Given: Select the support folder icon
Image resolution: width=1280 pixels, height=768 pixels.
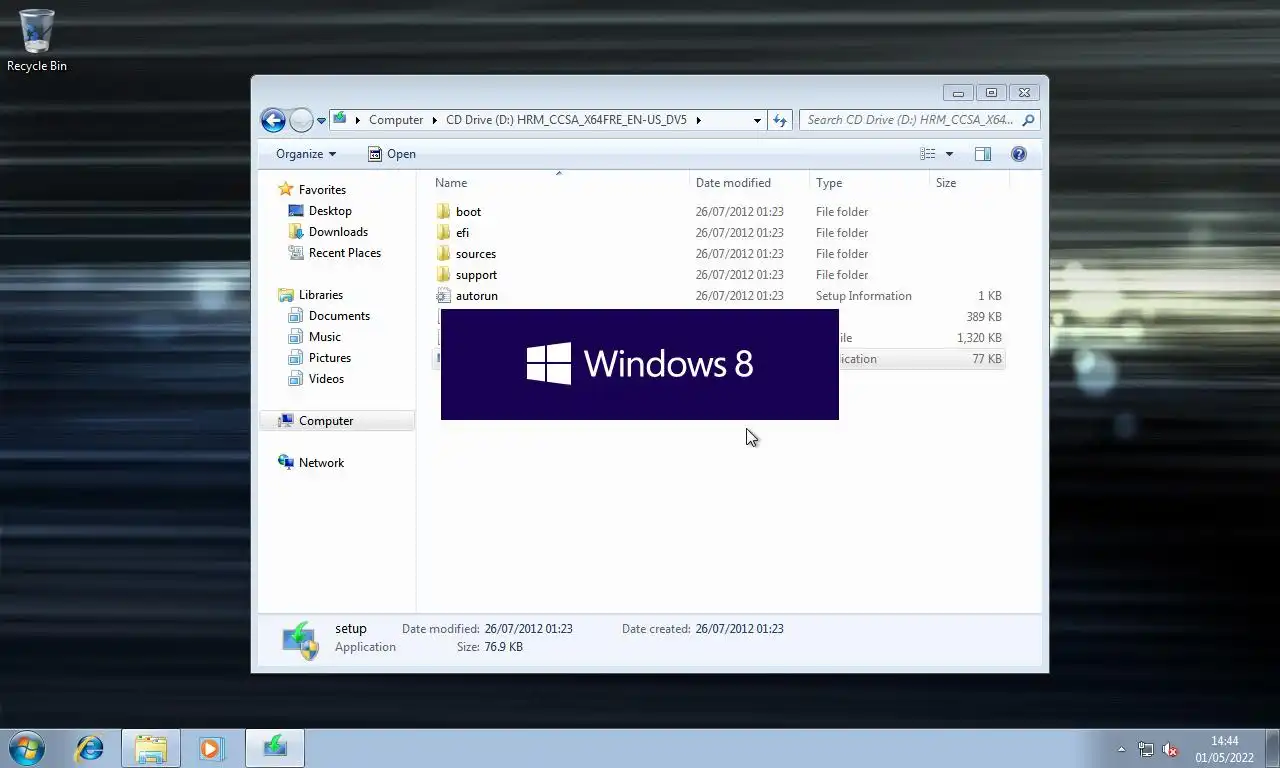Looking at the screenshot, I should [444, 275].
